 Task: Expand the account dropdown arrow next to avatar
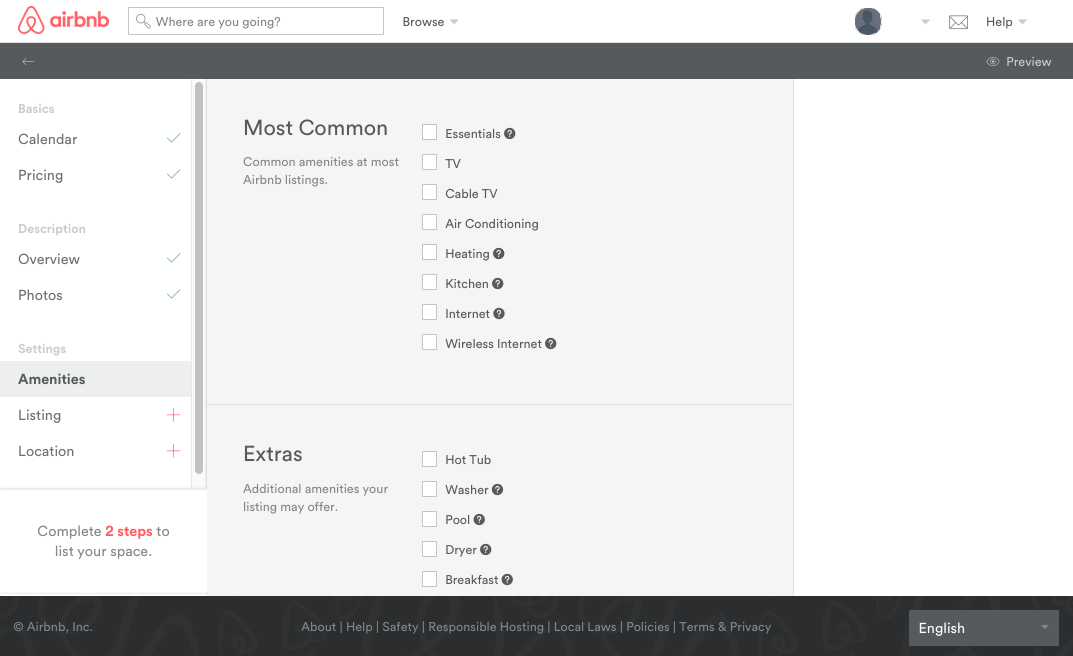[924, 21]
